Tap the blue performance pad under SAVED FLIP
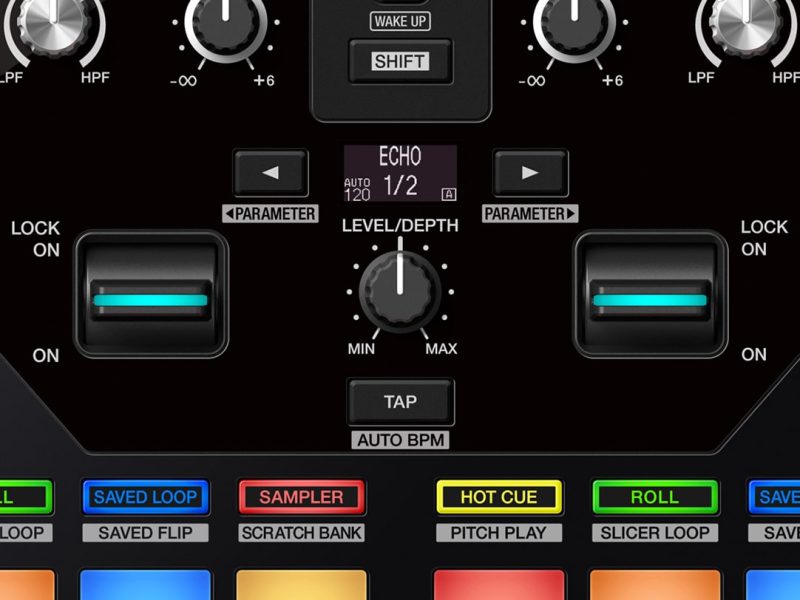This screenshot has width=800, height=600. 145,585
